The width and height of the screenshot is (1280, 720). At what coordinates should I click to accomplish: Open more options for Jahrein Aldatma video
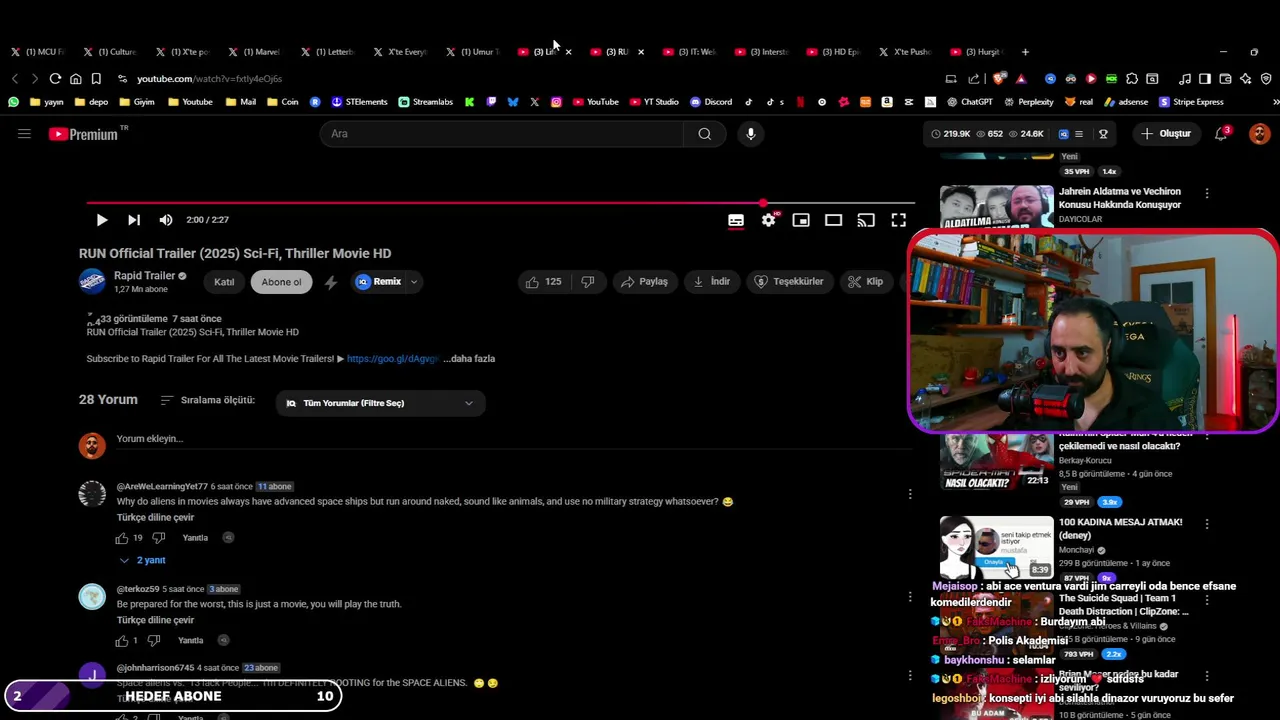click(x=1207, y=194)
